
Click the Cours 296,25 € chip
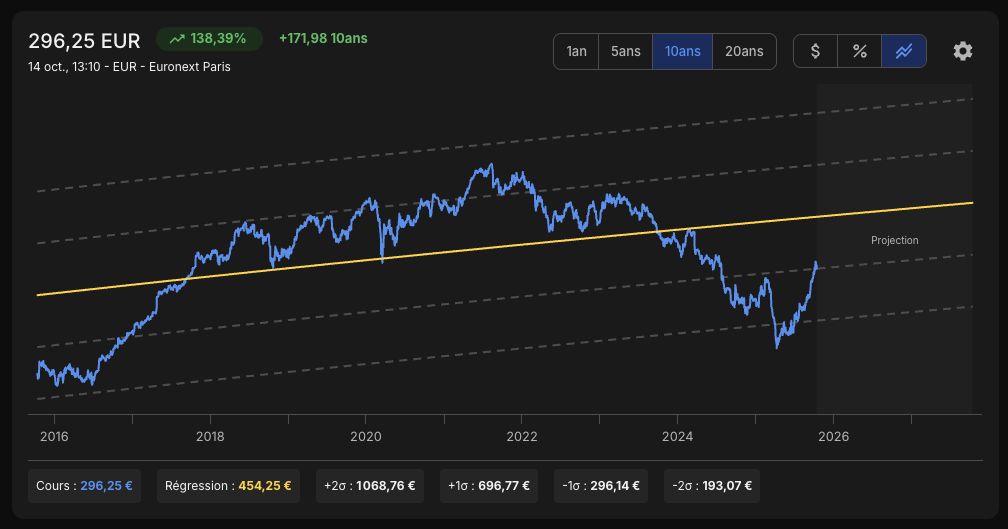[84, 486]
